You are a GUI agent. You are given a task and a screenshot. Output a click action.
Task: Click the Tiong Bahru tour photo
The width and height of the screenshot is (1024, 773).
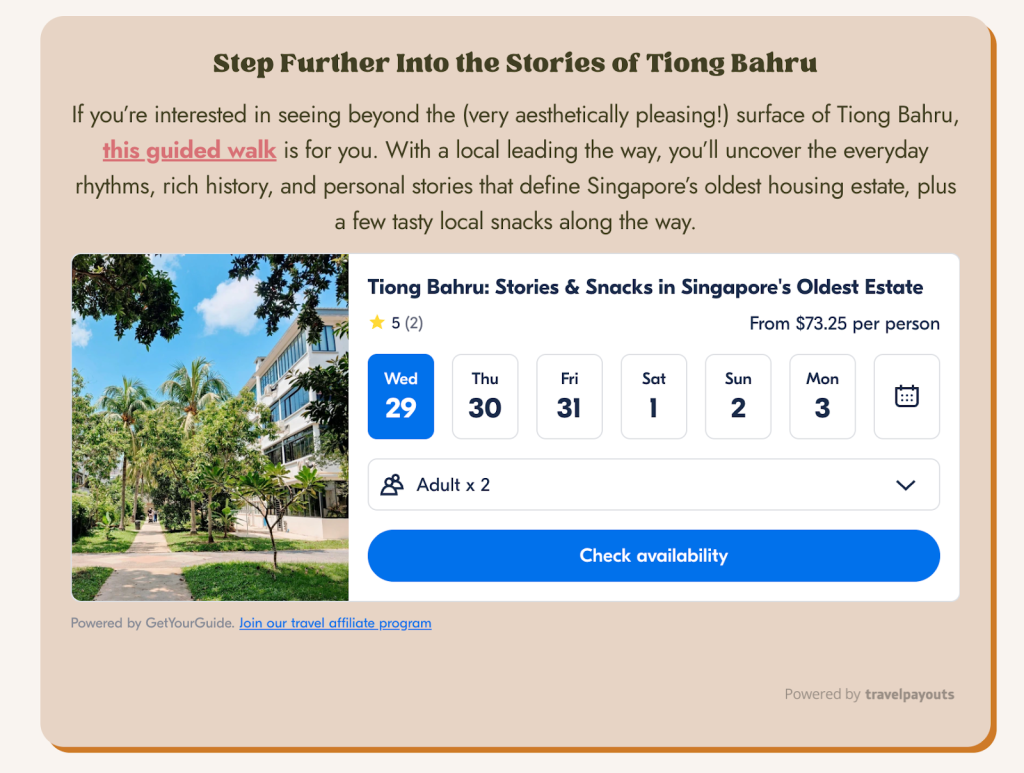tap(210, 427)
